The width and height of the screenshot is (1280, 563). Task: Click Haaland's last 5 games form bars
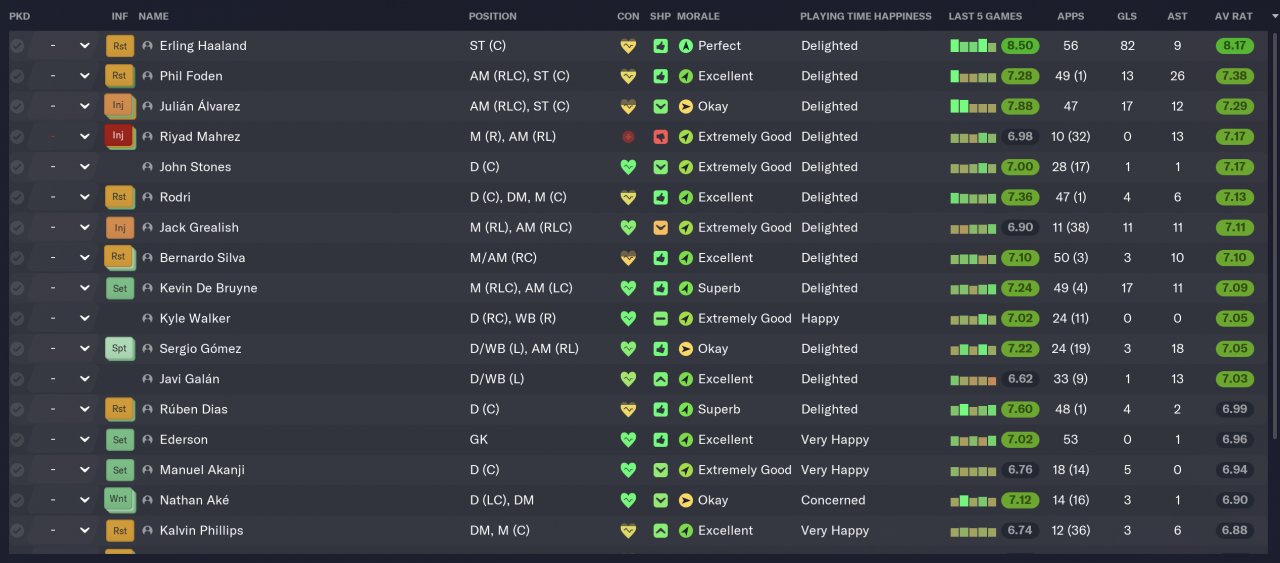point(973,46)
